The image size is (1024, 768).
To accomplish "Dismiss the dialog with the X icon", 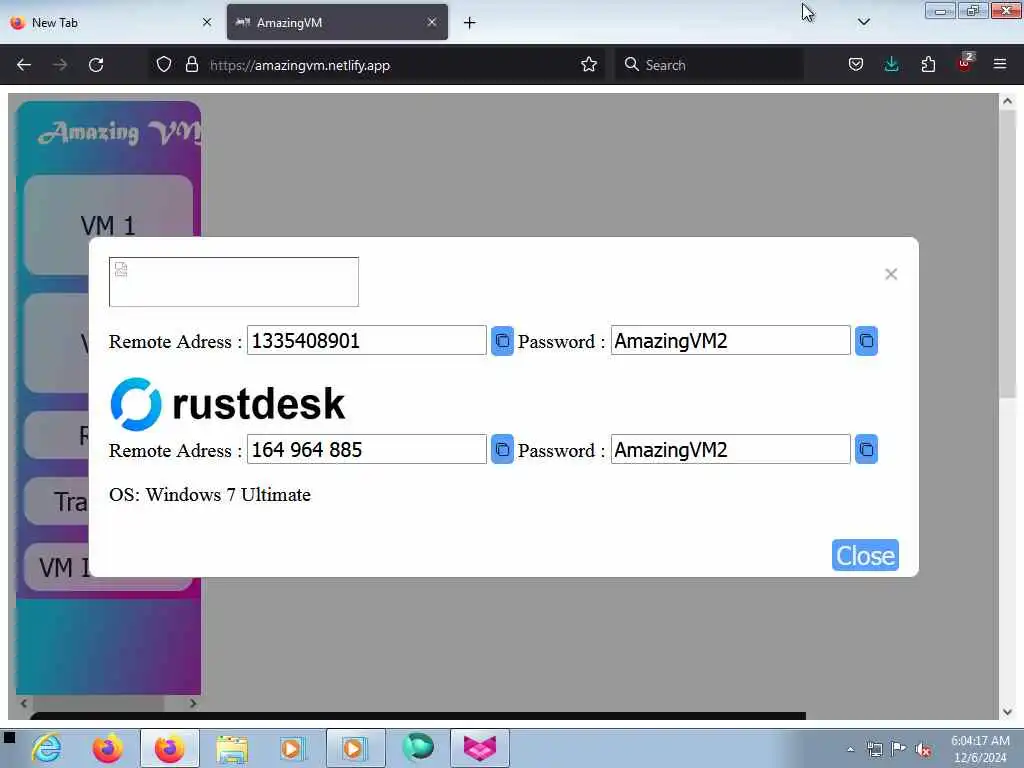I will (891, 274).
